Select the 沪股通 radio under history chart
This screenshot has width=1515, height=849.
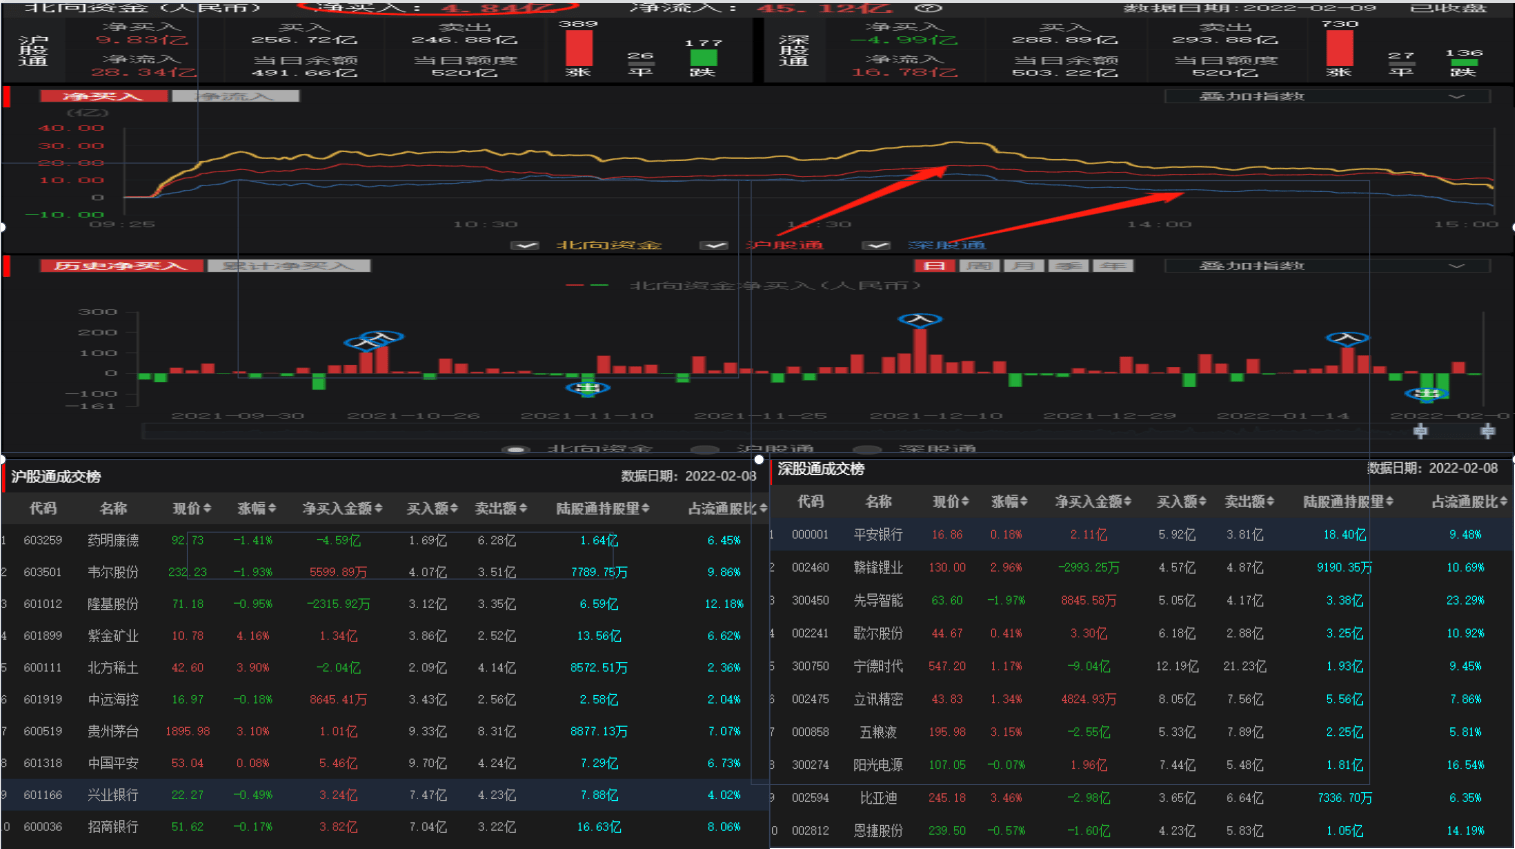pyautogui.click(x=705, y=450)
